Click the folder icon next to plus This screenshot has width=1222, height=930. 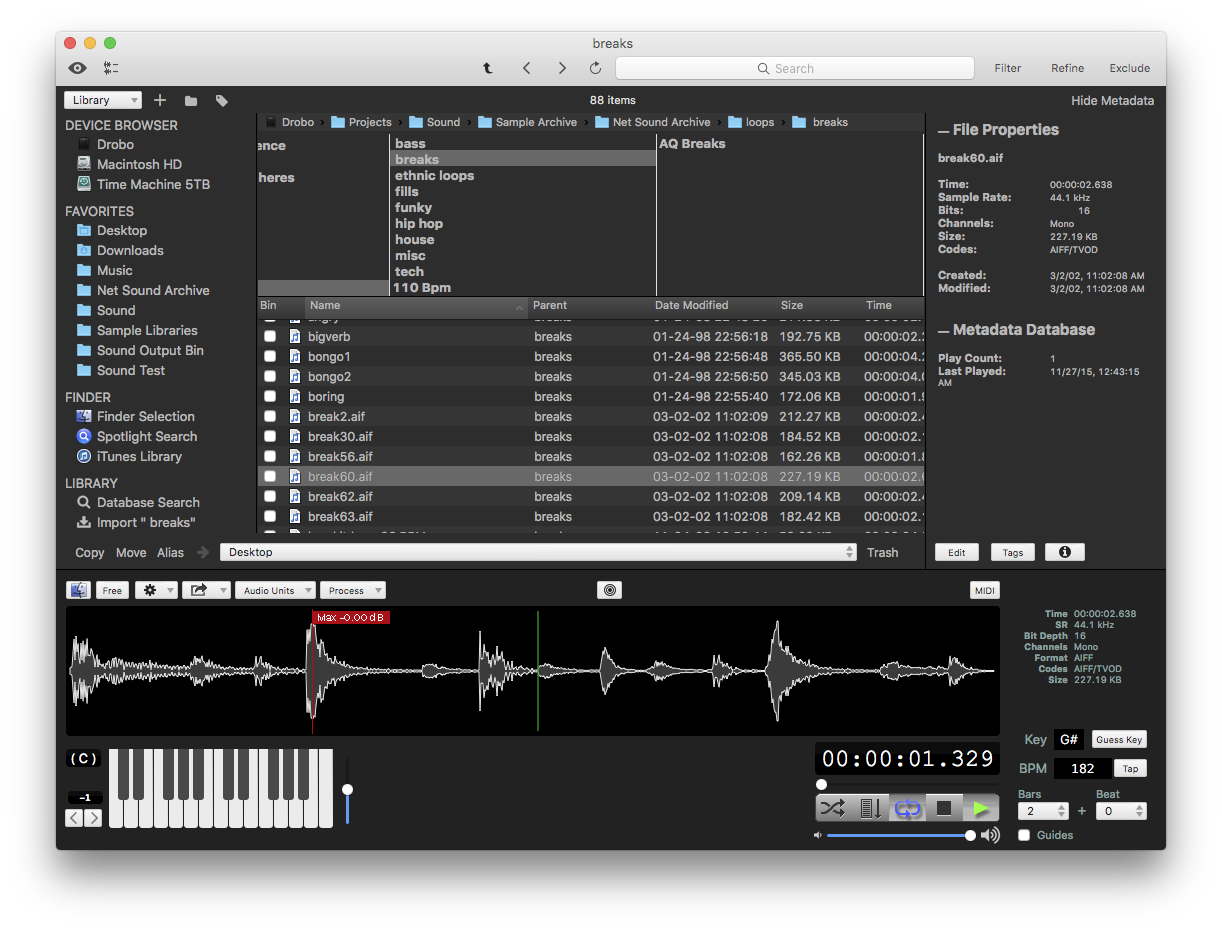(191, 100)
